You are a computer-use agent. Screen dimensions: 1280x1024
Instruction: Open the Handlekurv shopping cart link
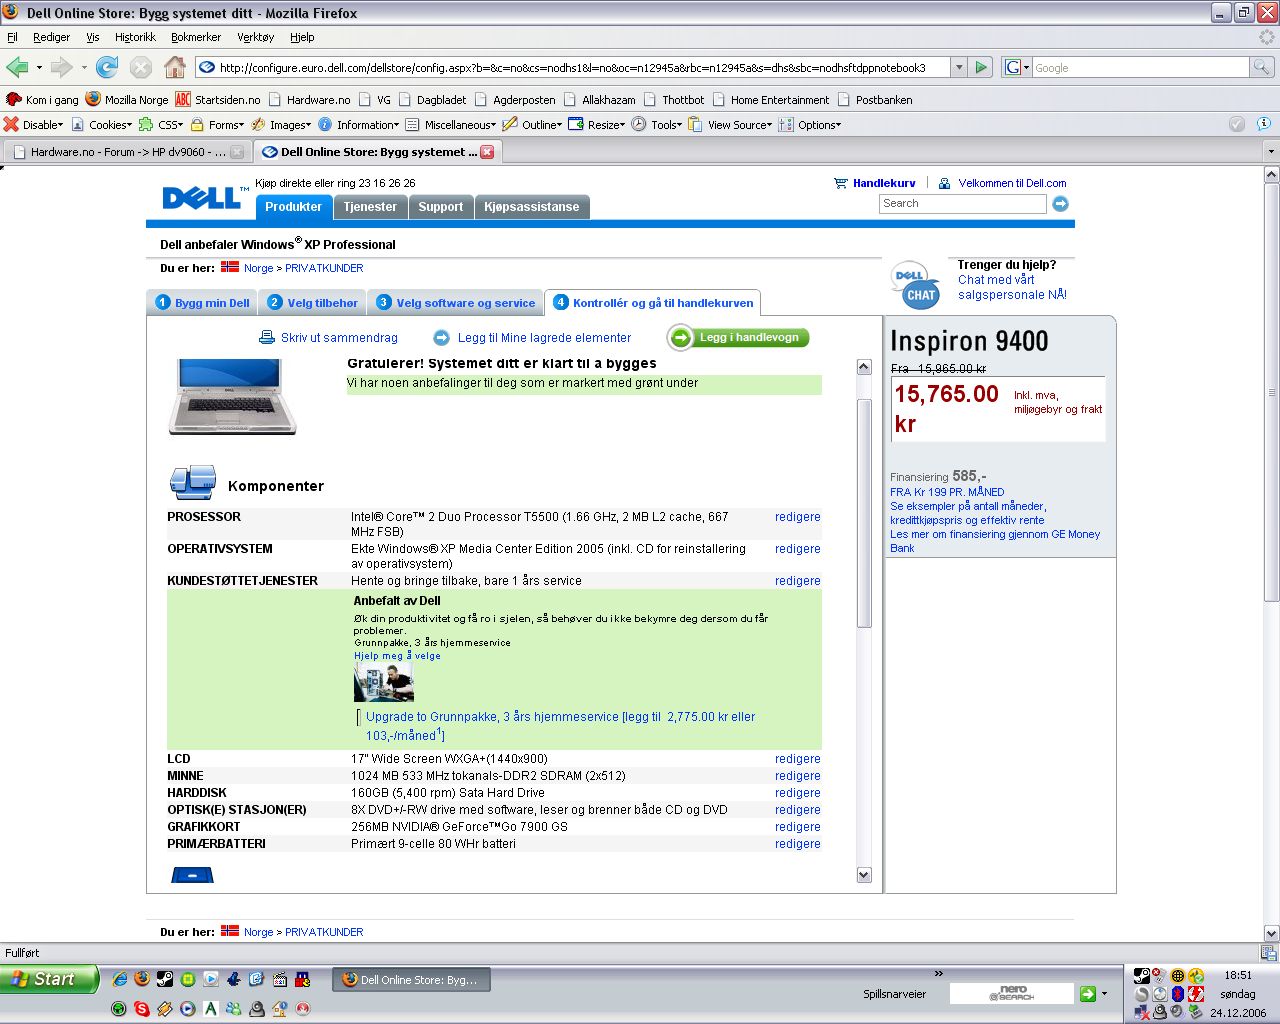[x=875, y=183]
